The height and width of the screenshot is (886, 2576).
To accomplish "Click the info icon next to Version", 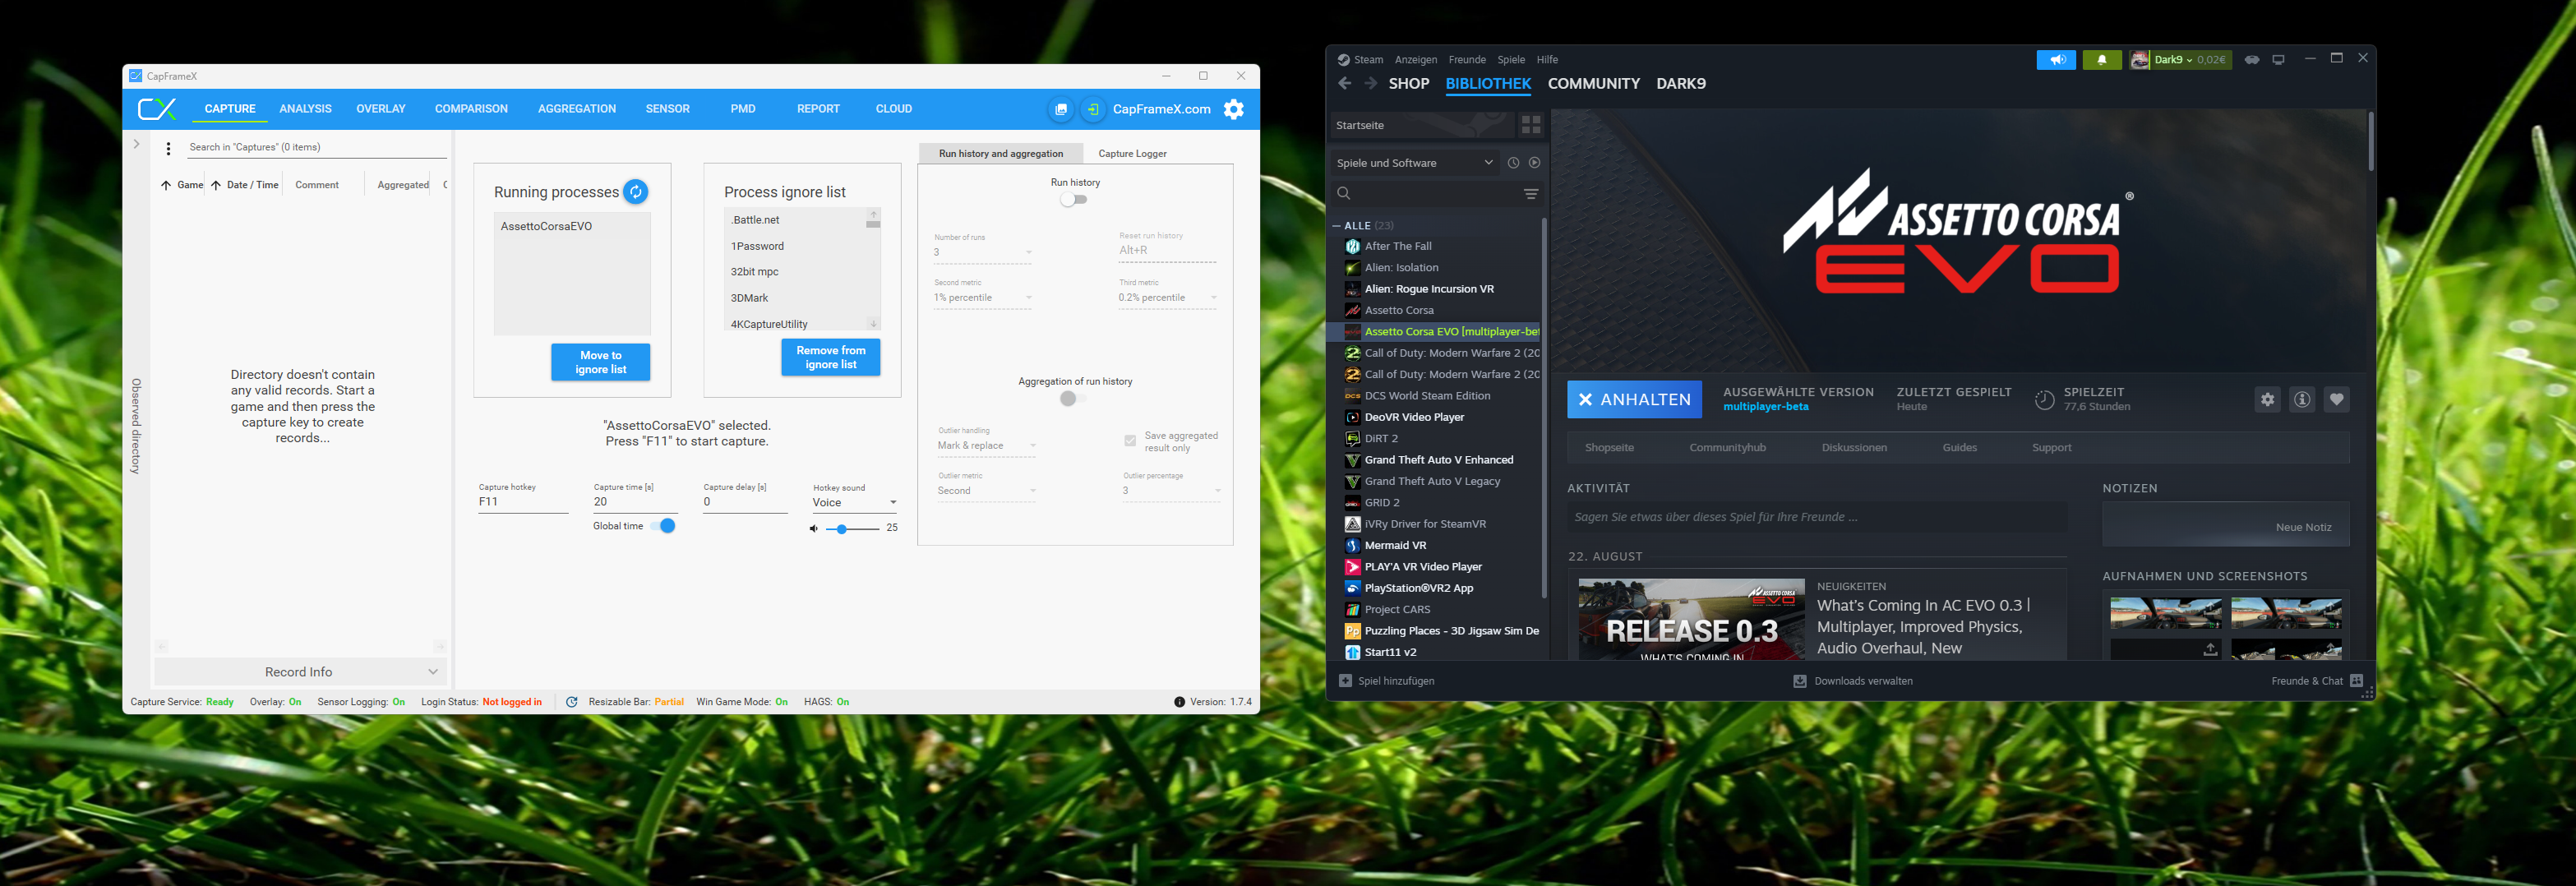I will (x=1179, y=702).
